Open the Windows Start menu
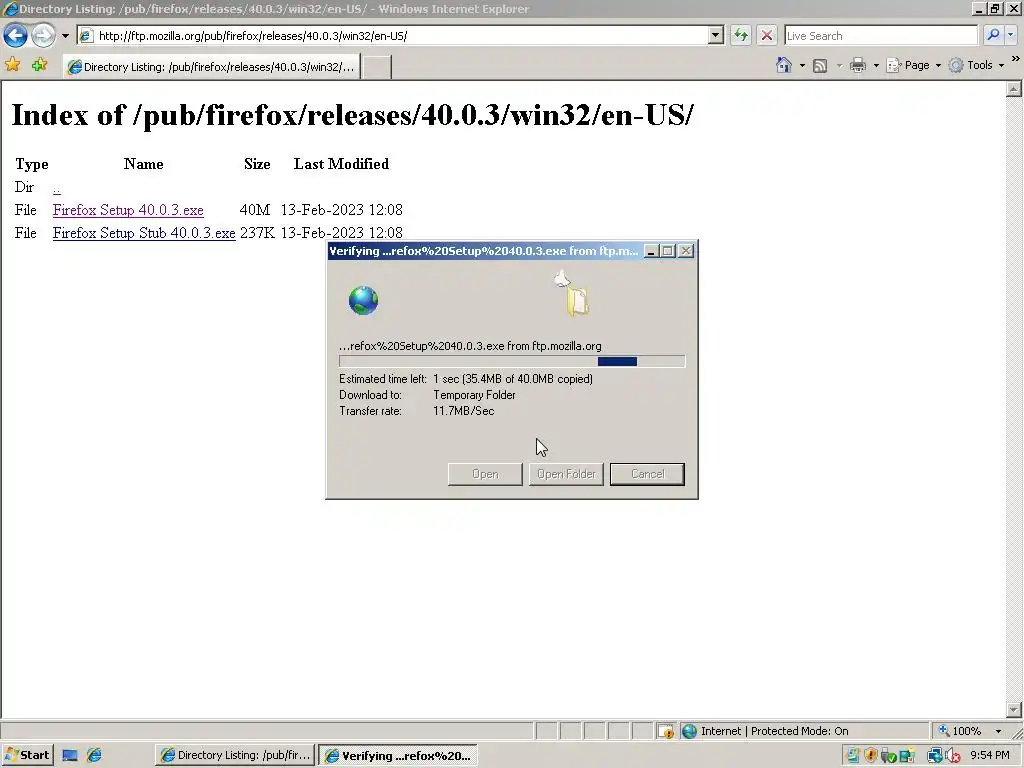This screenshot has width=1024, height=768. point(27,755)
